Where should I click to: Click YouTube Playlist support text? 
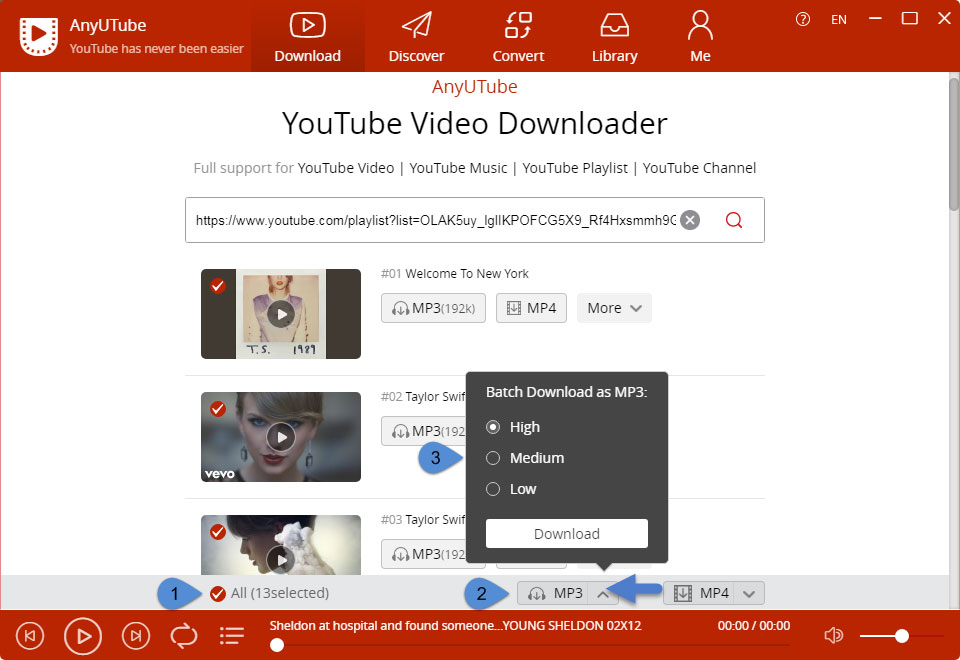click(x=575, y=168)
